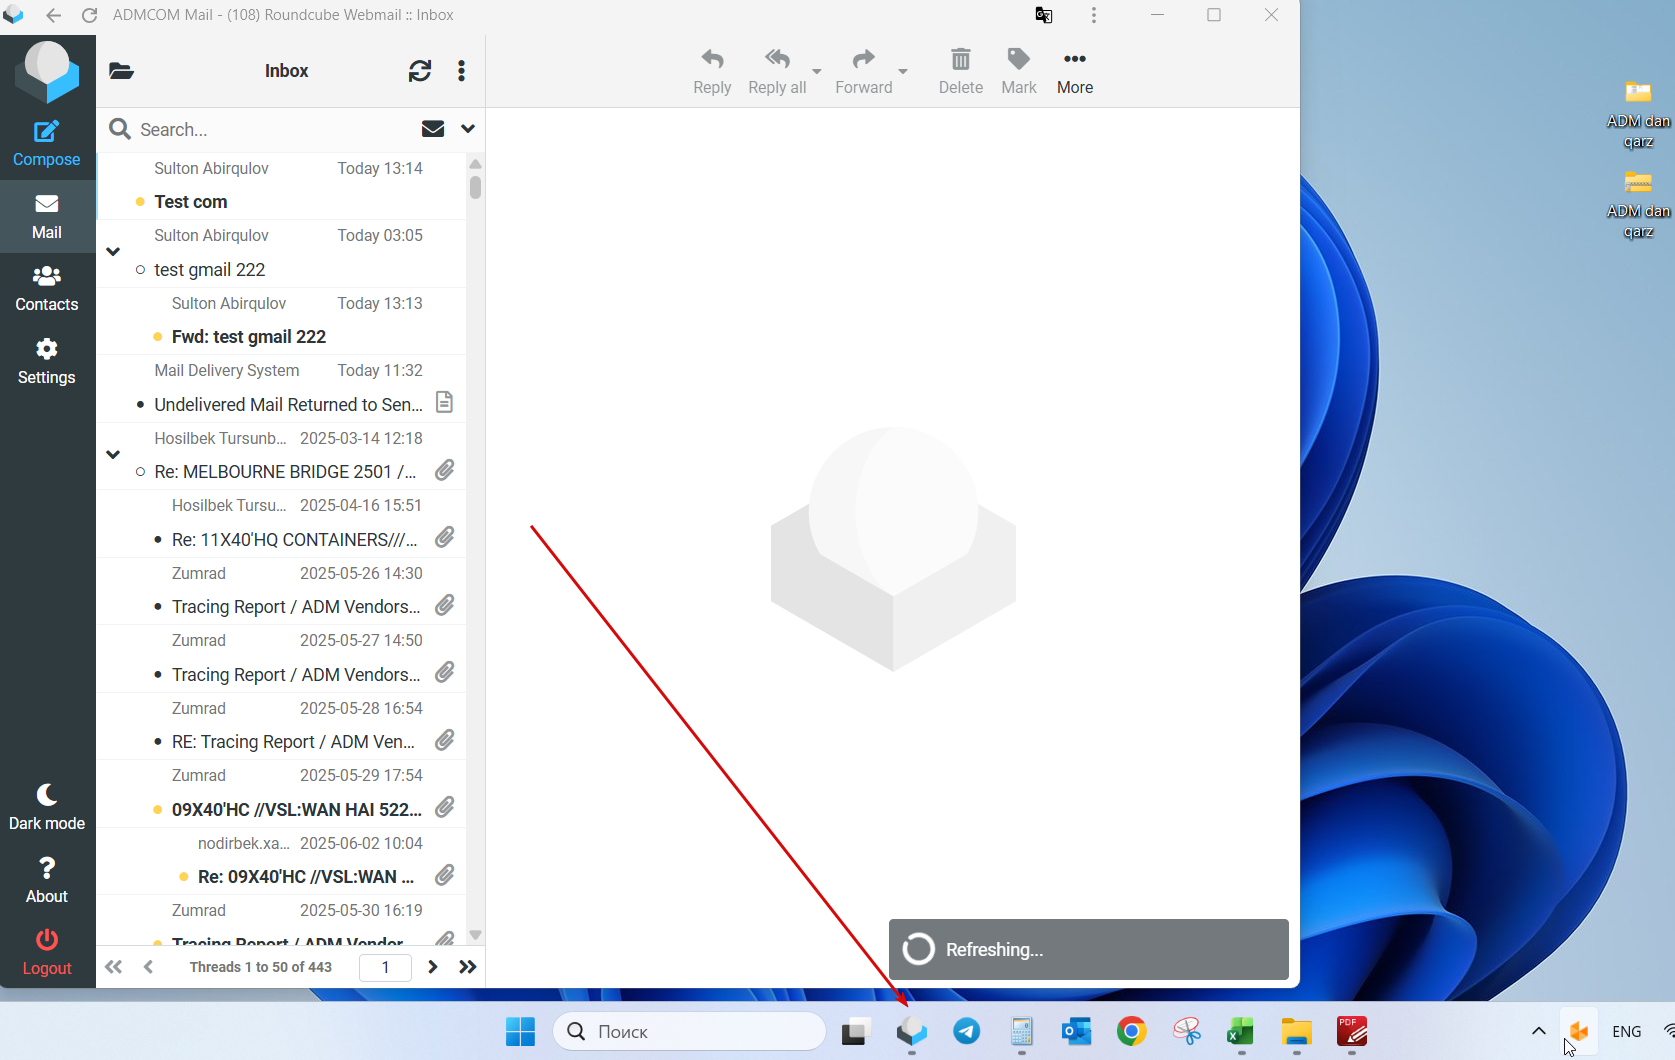Click the Reply toolbar button
Image resolution: width=1675 pixels, height=1060 pixels.
click(x=712, y=72)
